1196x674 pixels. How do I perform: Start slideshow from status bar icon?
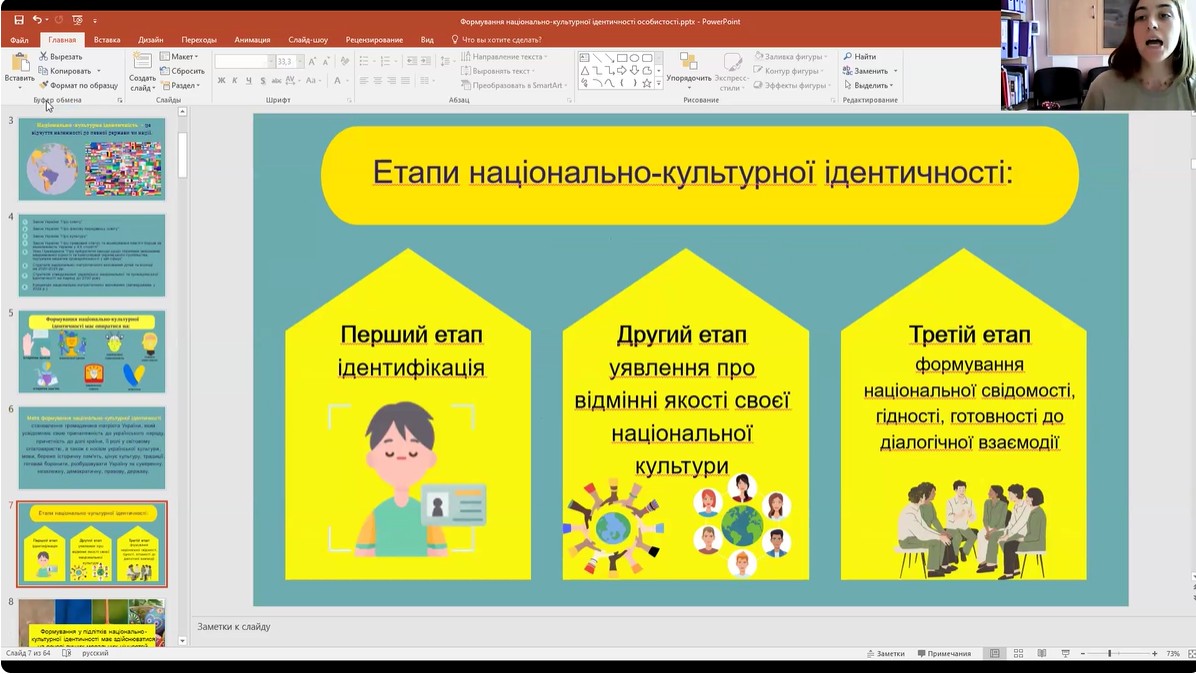[x=1066, y=653]
